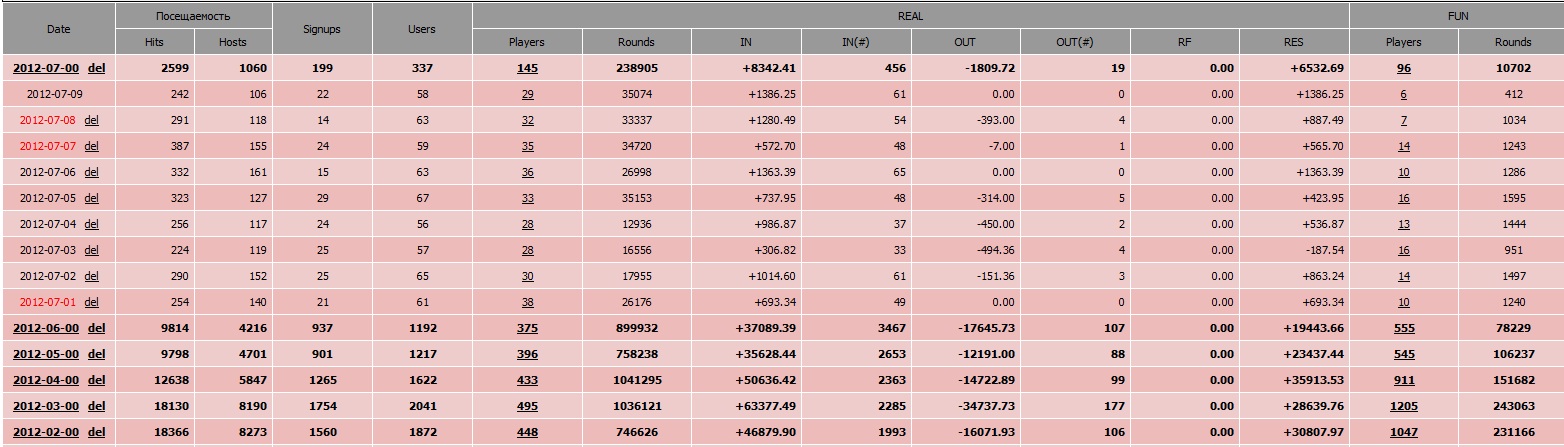Expand the 2012-05-00 month row
This screenshot has height=447, width=1564.
coord(46,354)
